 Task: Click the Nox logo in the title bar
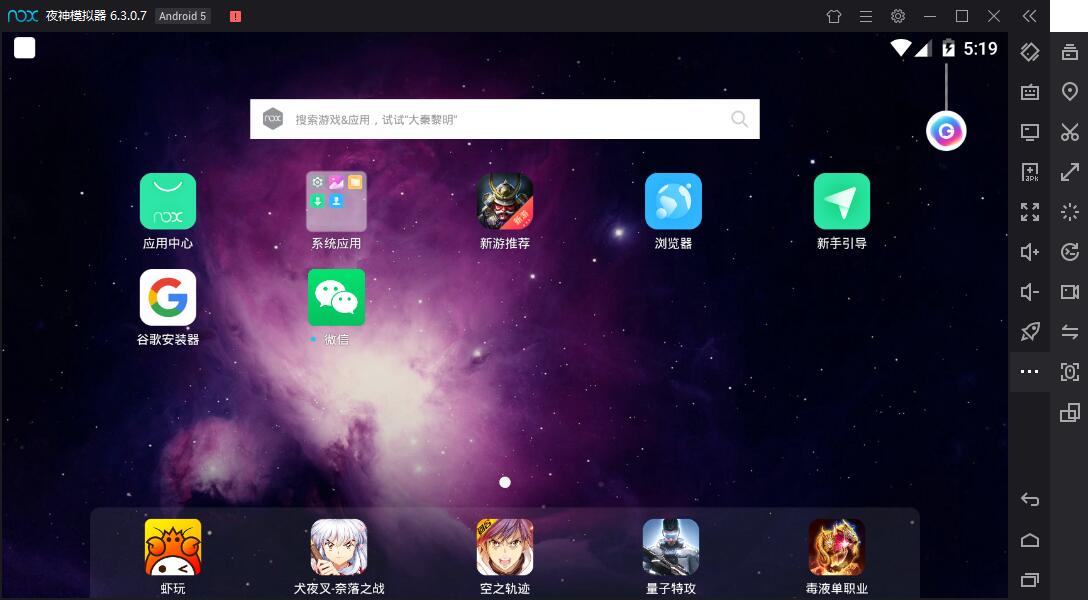point(23,16)
